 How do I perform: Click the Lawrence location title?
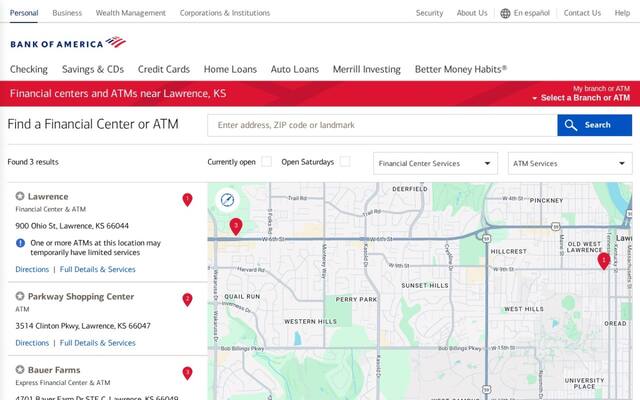(48, 196)
